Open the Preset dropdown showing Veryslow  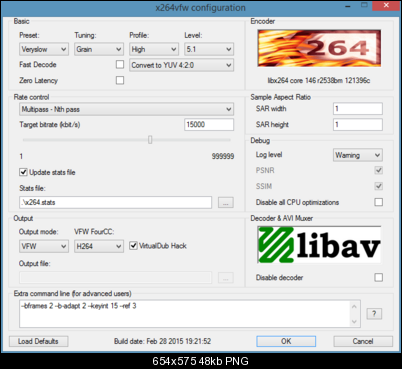point(44,49)
